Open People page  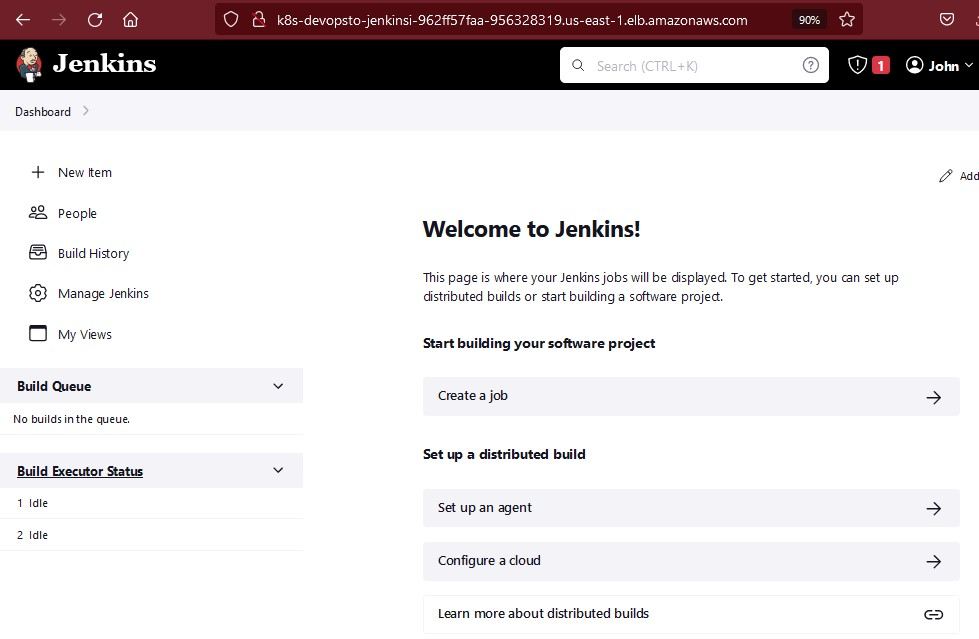coord(77,214)
